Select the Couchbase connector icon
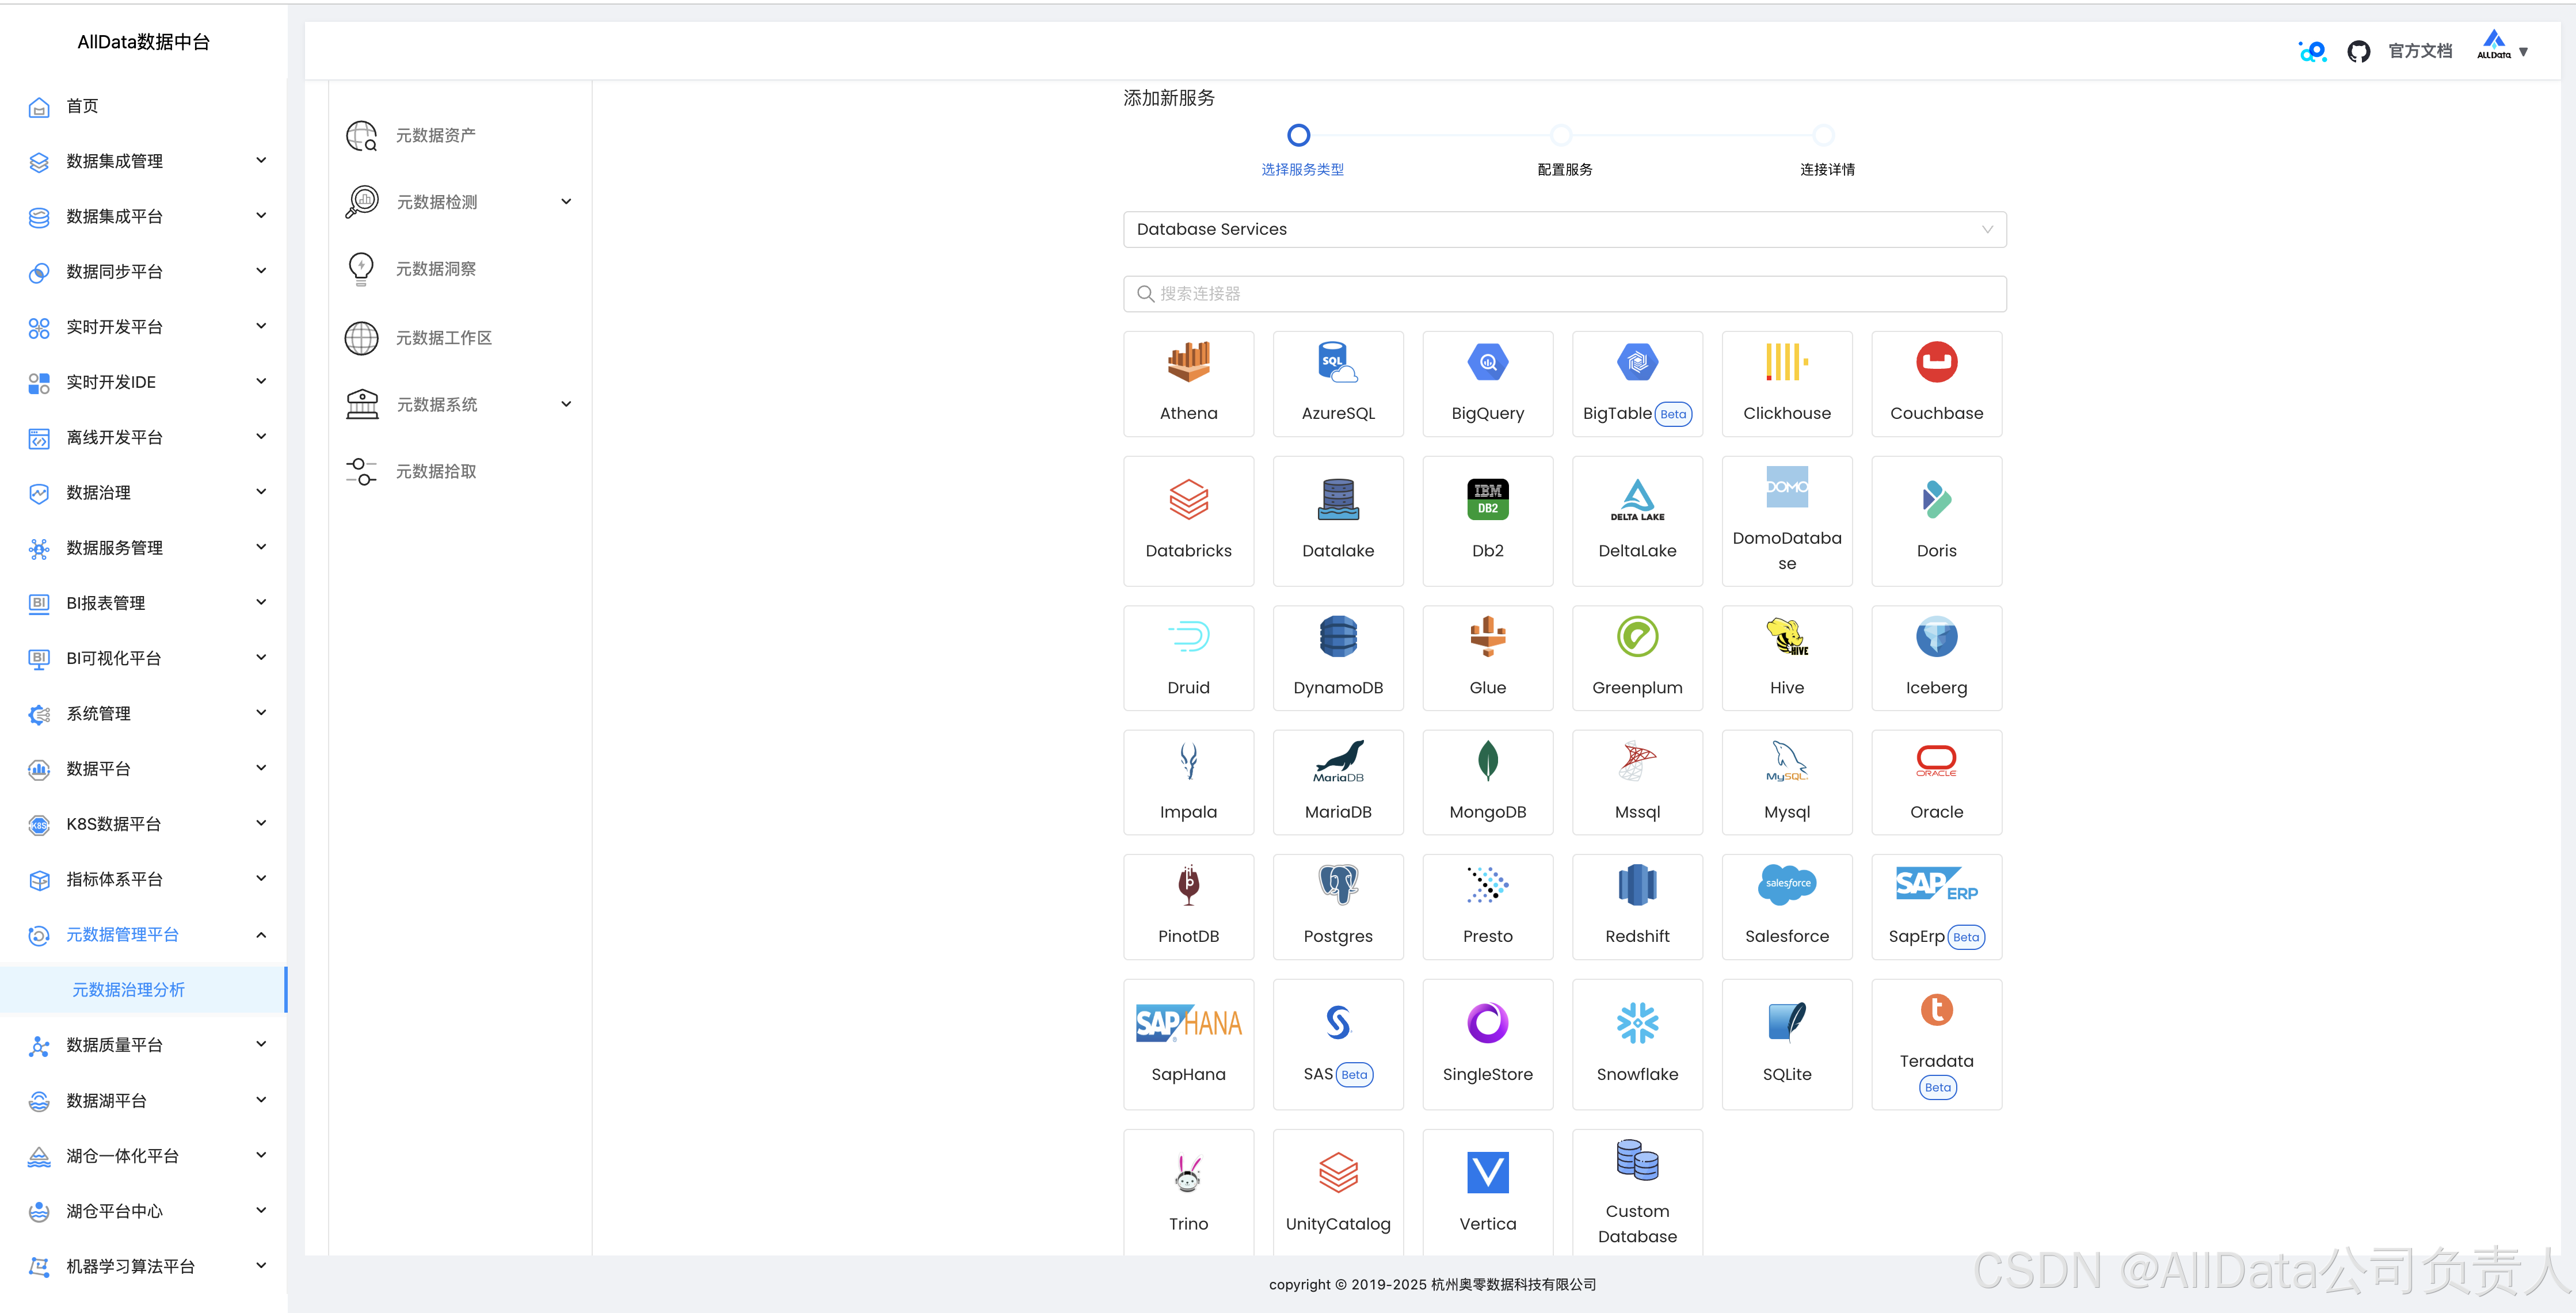The height and width of the screenshot is (1313, 2576). tap(1936, 362)
